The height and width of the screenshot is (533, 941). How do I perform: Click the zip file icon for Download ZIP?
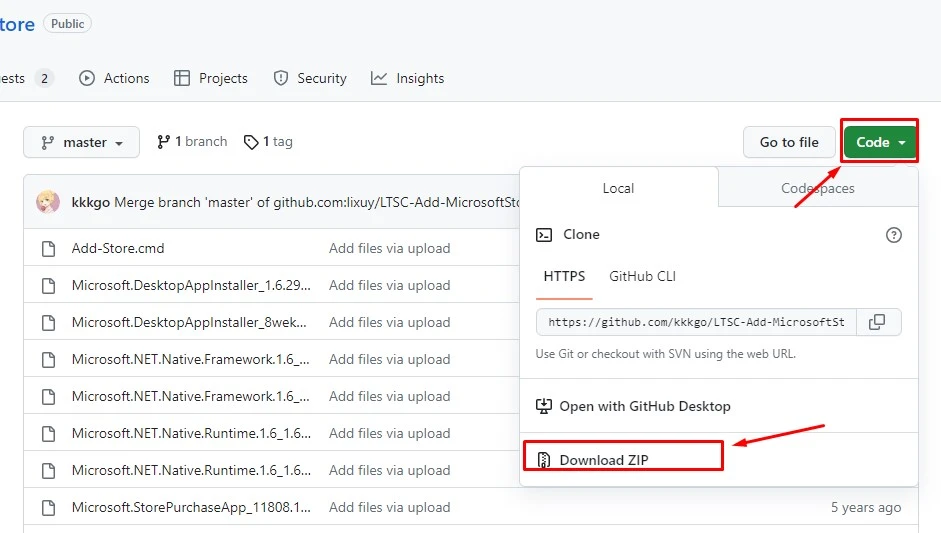544,460
